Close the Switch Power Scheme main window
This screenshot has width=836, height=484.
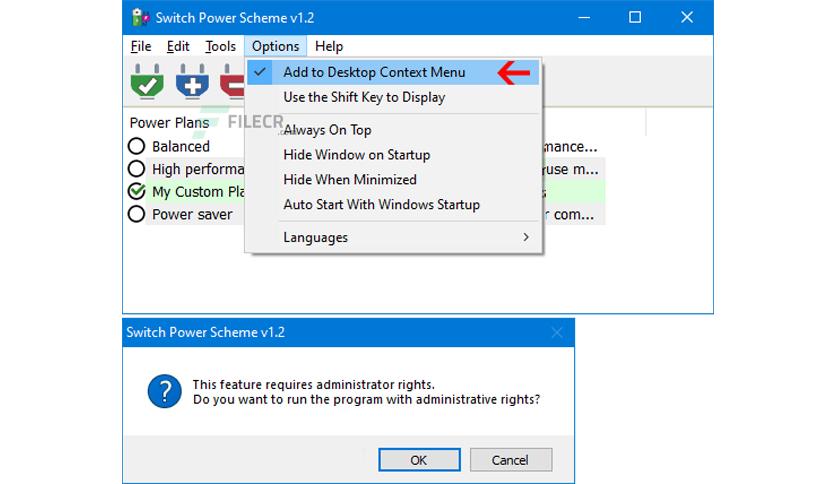(x=687, y=18)
